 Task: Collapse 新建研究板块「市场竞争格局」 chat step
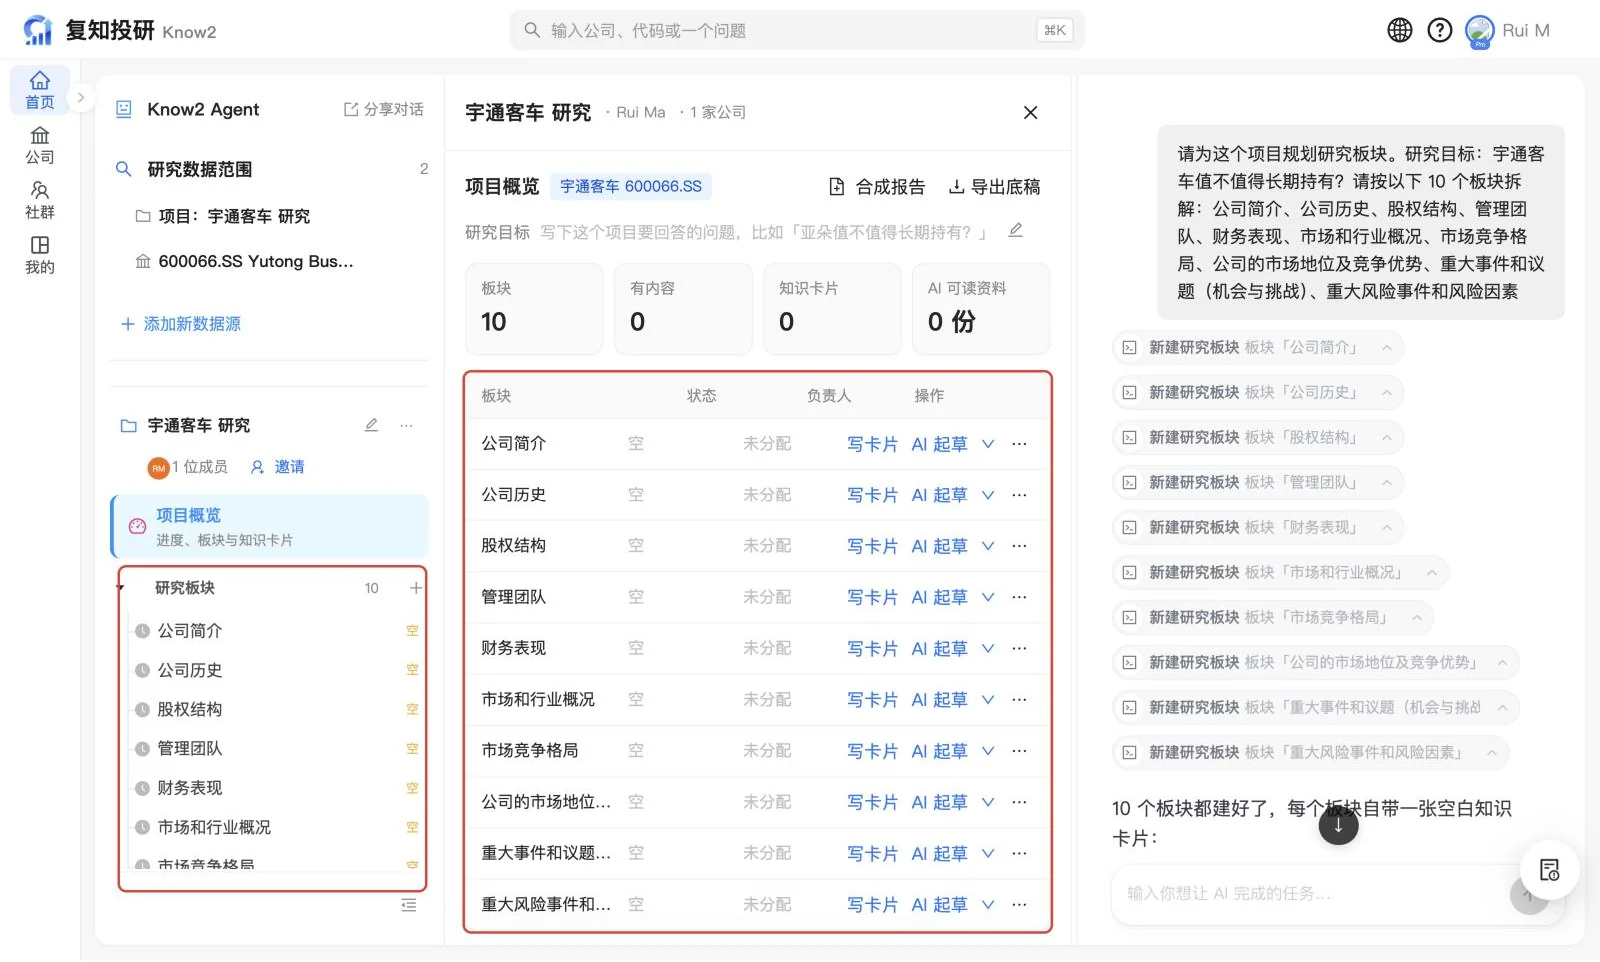click(x=1417, y=618)
